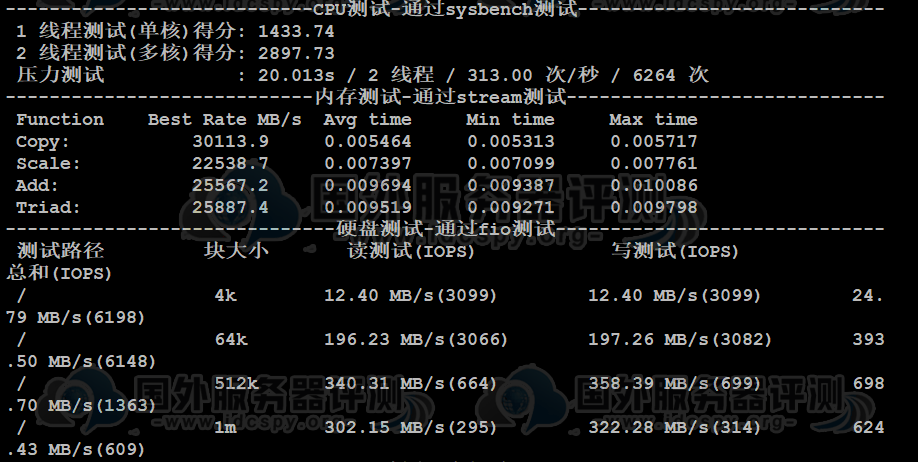Viewport: 918px width, 462px height.
Task: Click Scale max time 0.007761
Action: 653,163
